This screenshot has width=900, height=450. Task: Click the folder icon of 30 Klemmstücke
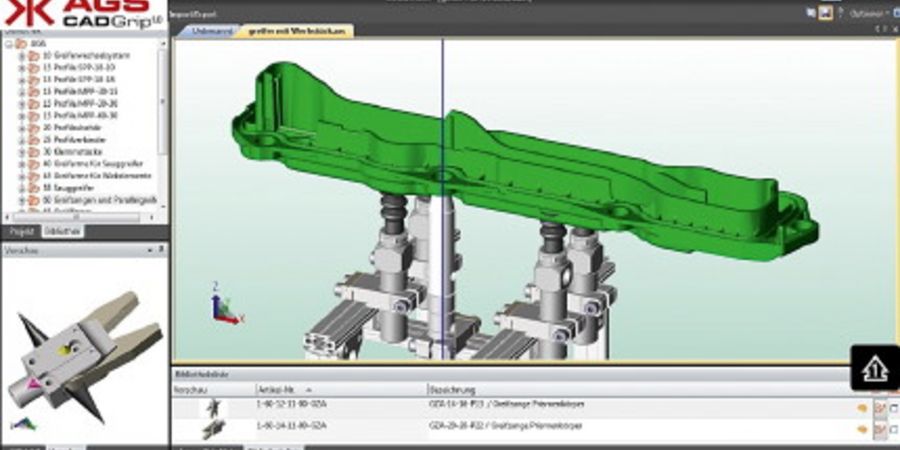point(34,150)
